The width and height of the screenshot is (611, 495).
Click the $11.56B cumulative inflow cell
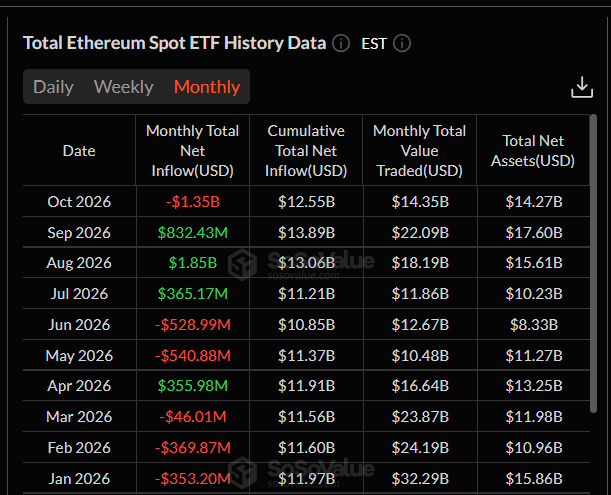click(306, 417)
